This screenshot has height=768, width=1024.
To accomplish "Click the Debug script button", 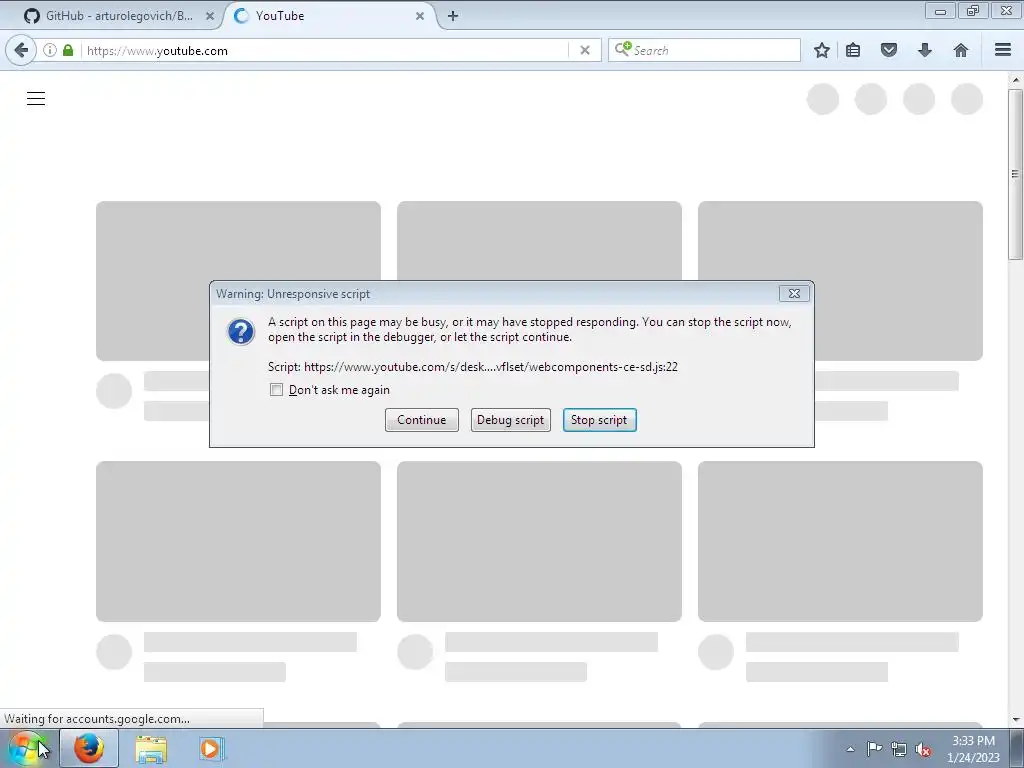I will [510, 420].
